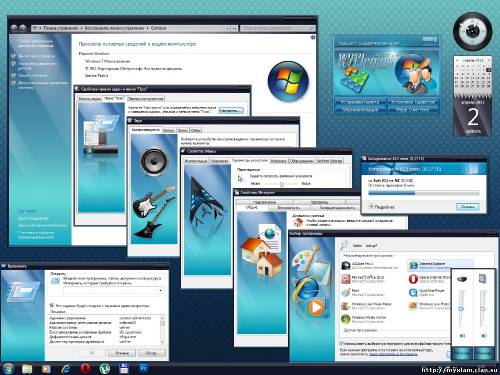Select Internet Explorer in the program list
Screen dimensions: 500x375
pyautogui.click(x=440, y=265)
